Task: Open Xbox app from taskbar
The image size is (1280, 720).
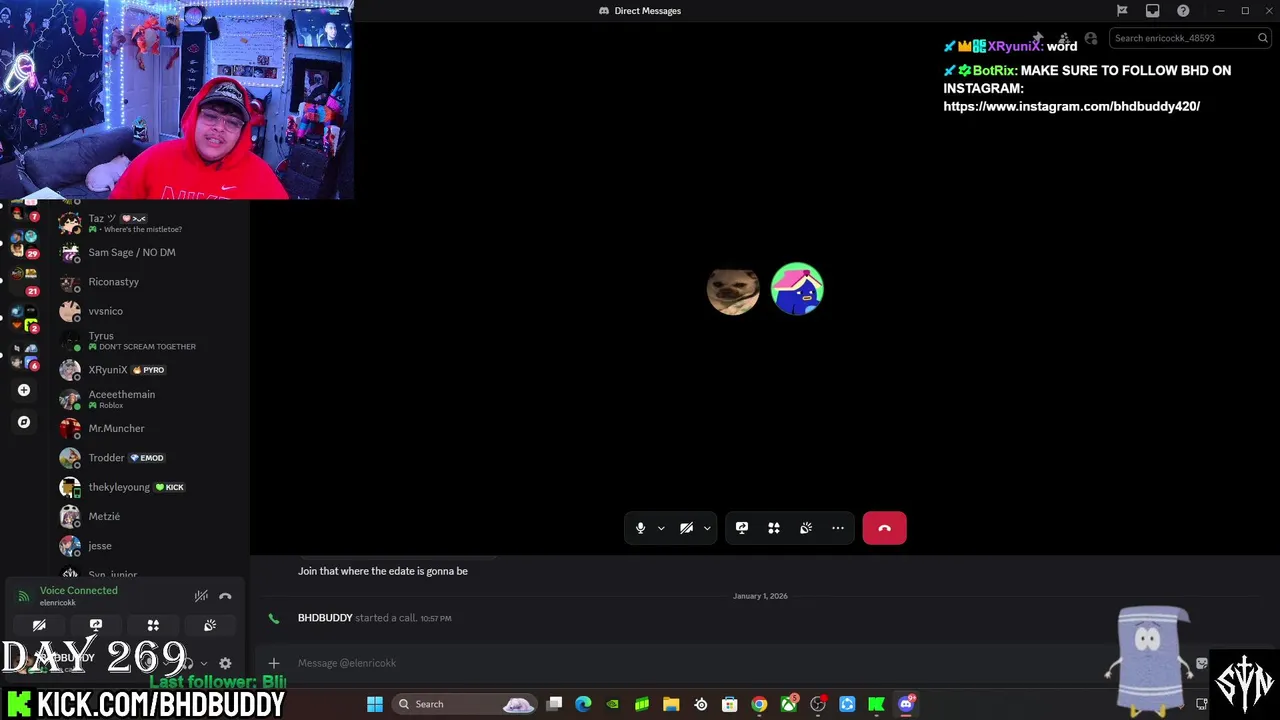Action: [789, 704]
